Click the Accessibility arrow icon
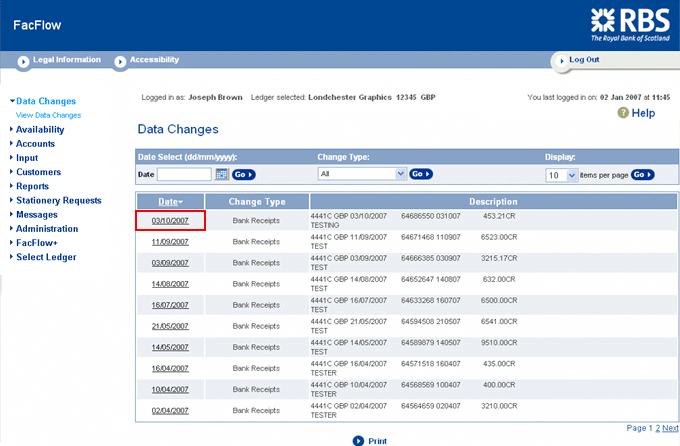 coord(120,62)
